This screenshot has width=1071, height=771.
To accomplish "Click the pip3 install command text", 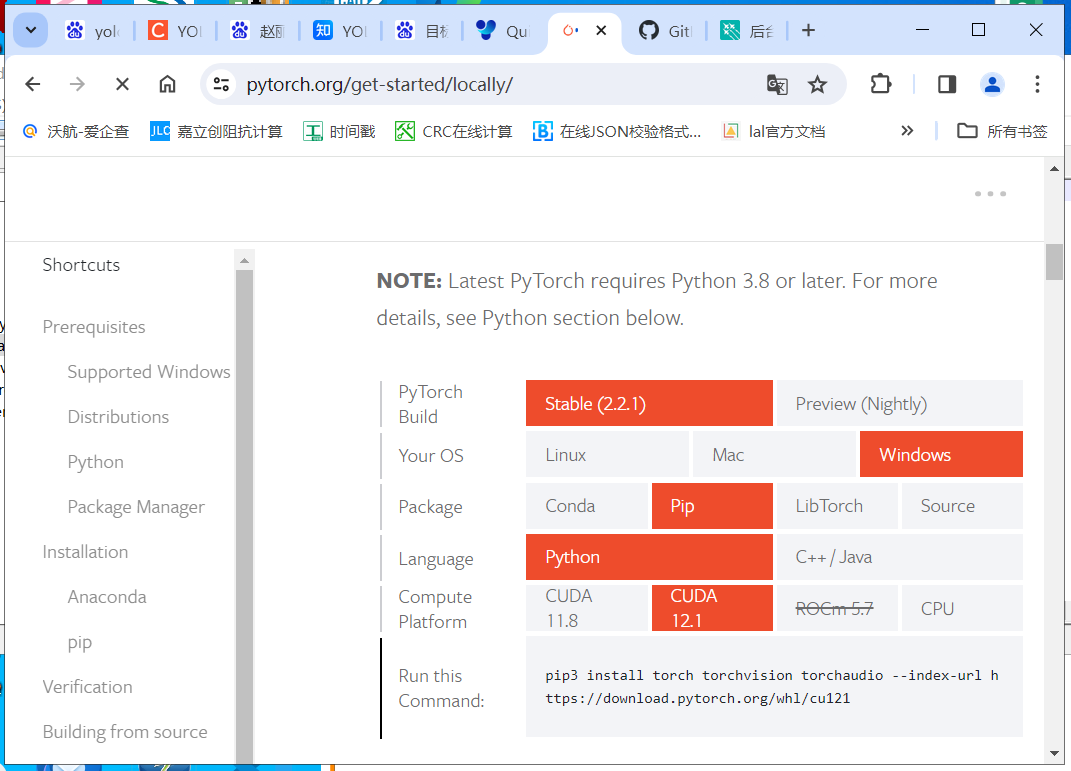I will (772, 687).
